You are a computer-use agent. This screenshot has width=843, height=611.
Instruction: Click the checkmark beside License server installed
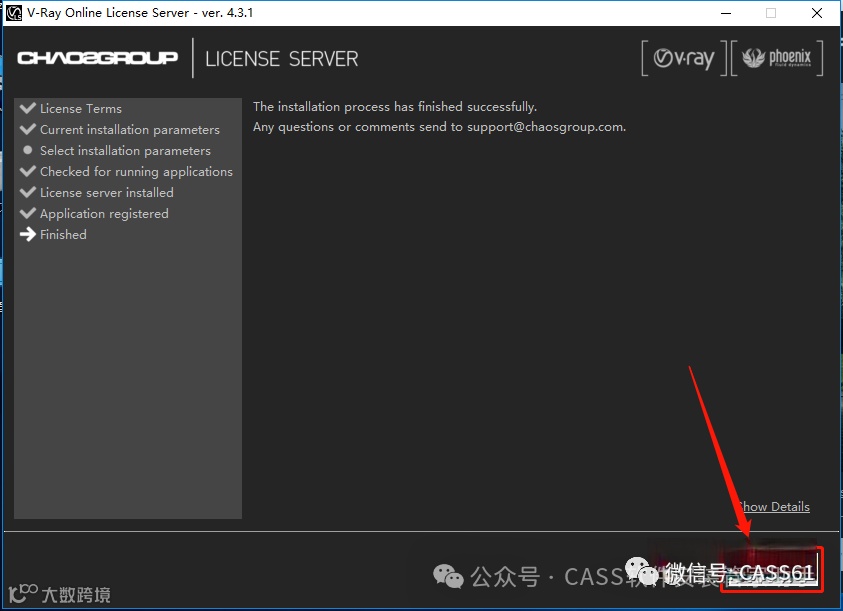point(27,191)
